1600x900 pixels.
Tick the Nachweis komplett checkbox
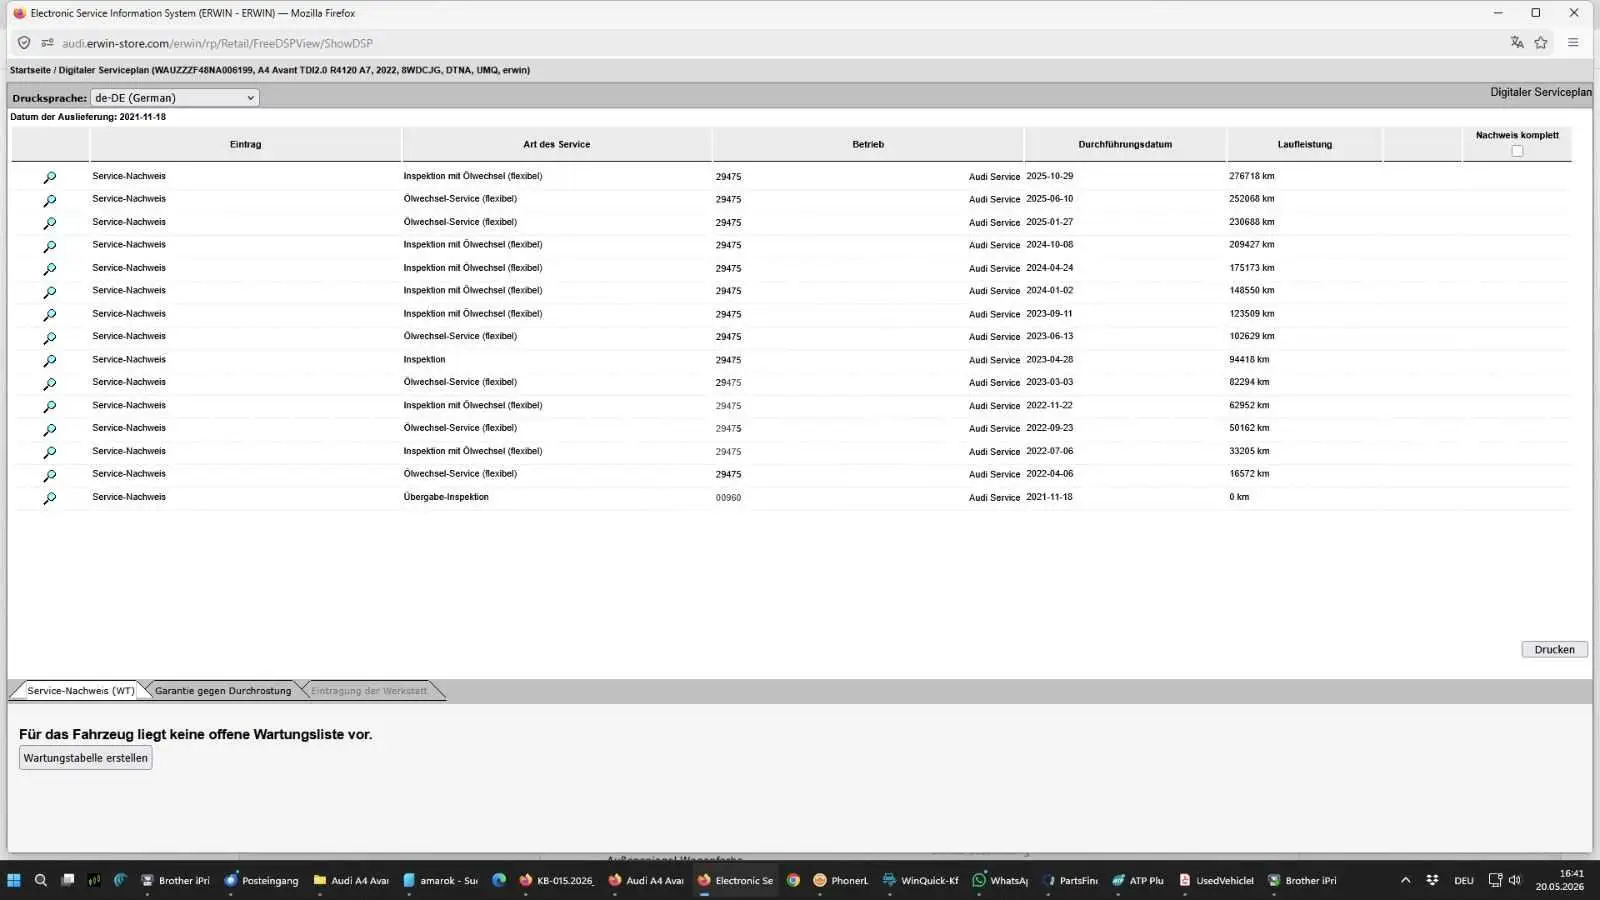(x=1517, y=151)
